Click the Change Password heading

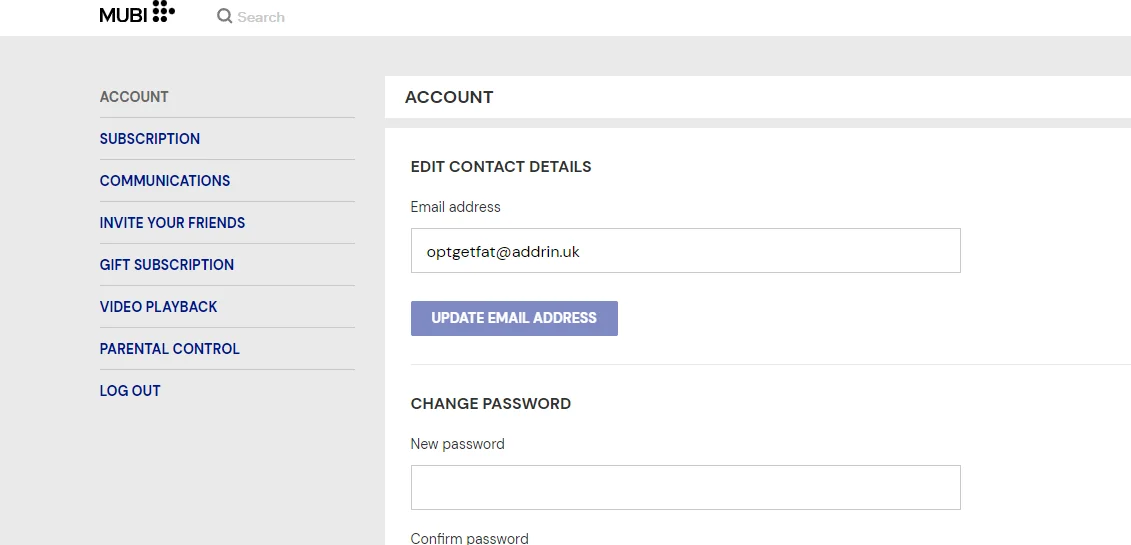[x=490, y=404]
